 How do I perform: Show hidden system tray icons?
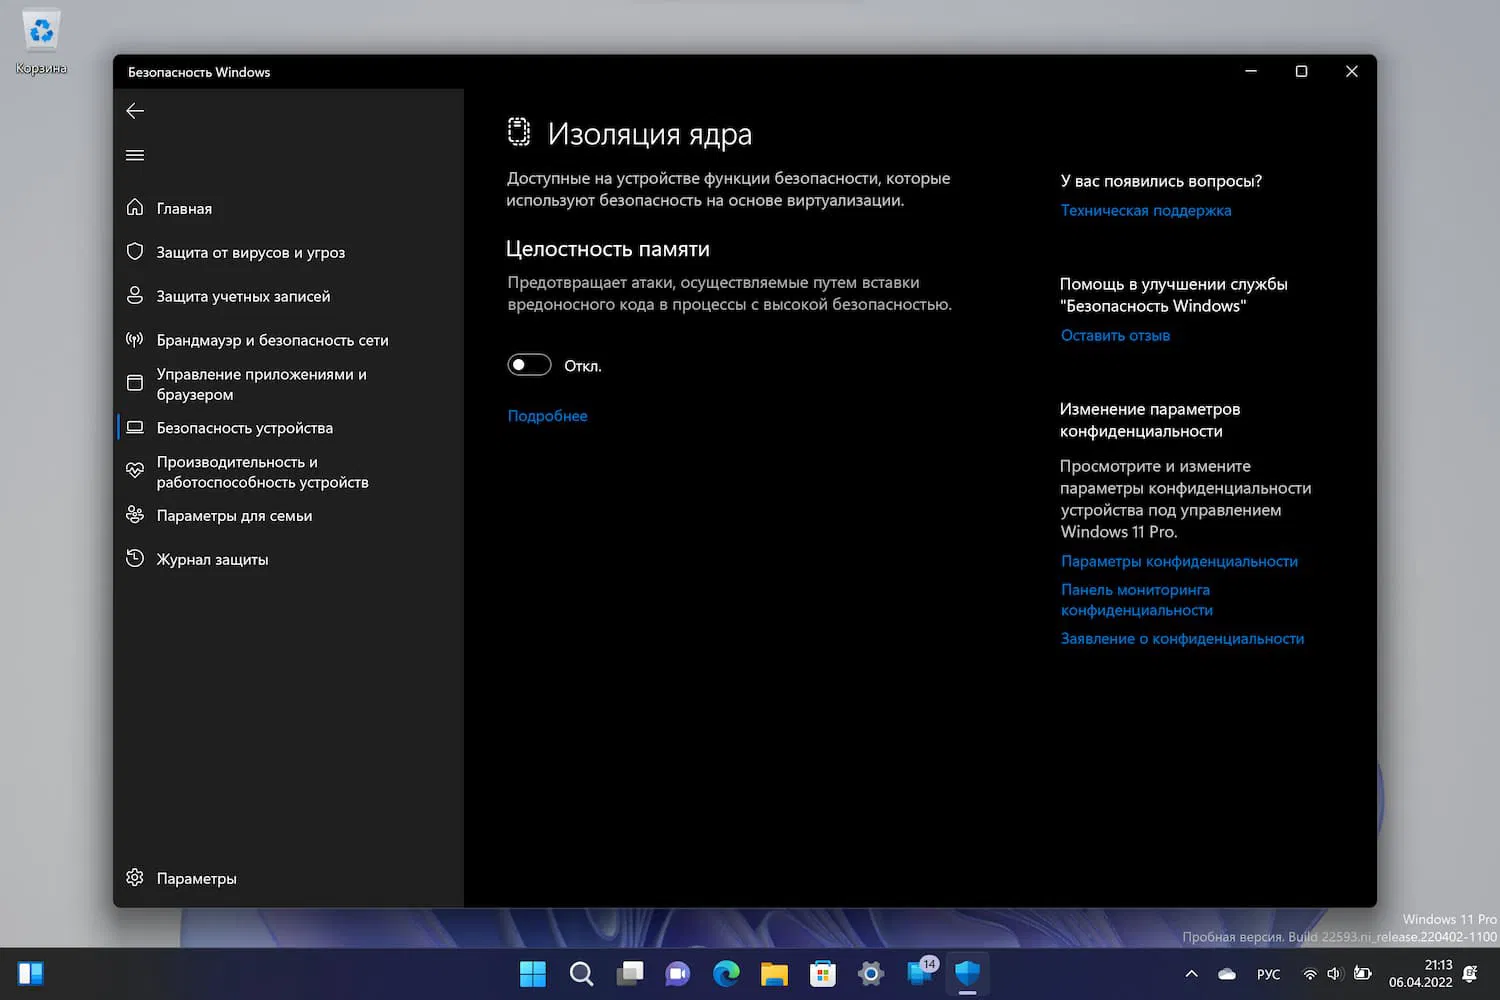click(1191, 973)
